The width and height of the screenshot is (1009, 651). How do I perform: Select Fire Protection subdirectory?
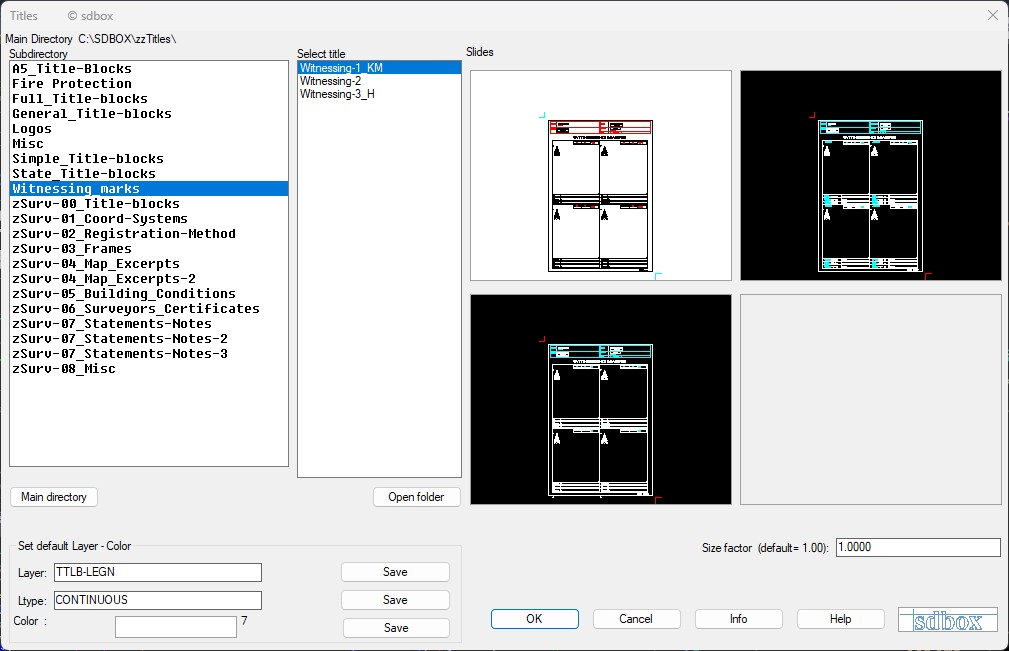tap(149, 84)
